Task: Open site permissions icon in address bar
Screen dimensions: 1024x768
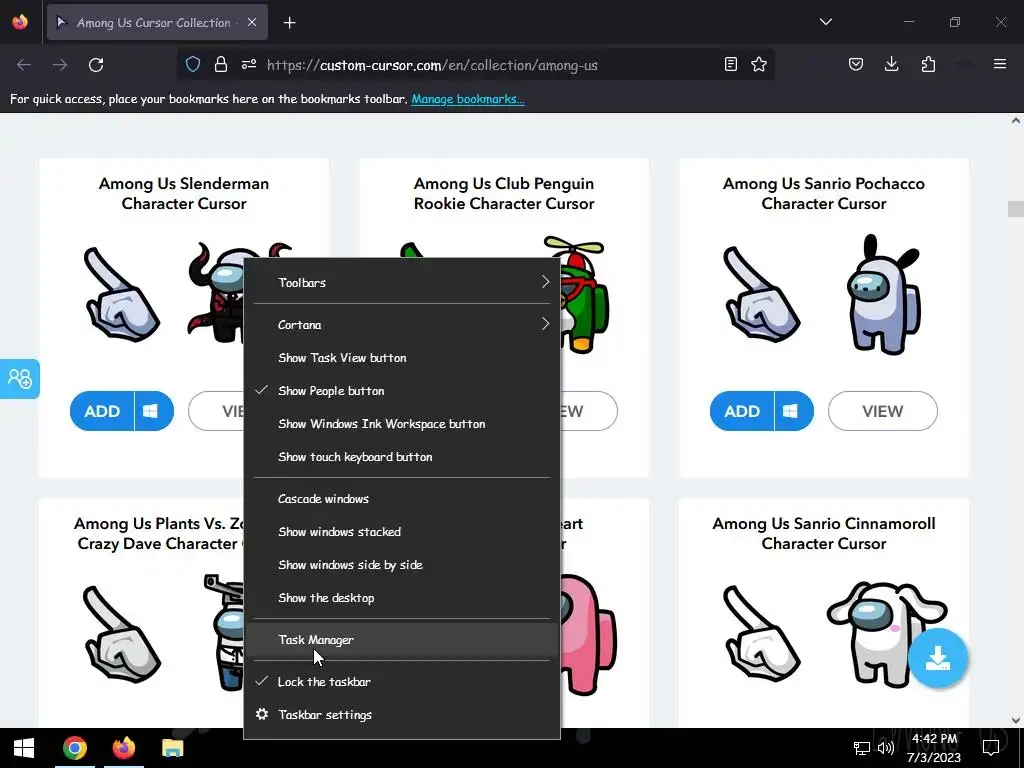Action: click(249, 64)
